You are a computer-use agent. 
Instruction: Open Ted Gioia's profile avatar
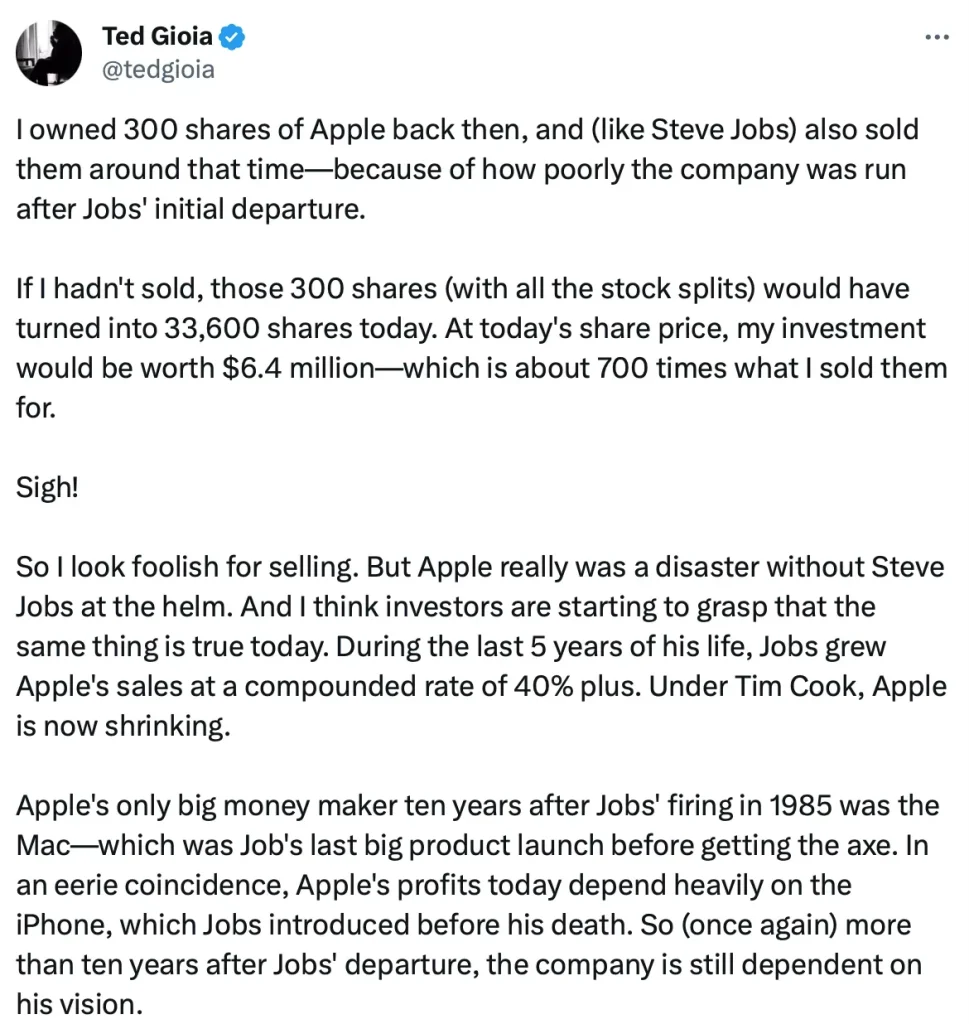(49, 52)
